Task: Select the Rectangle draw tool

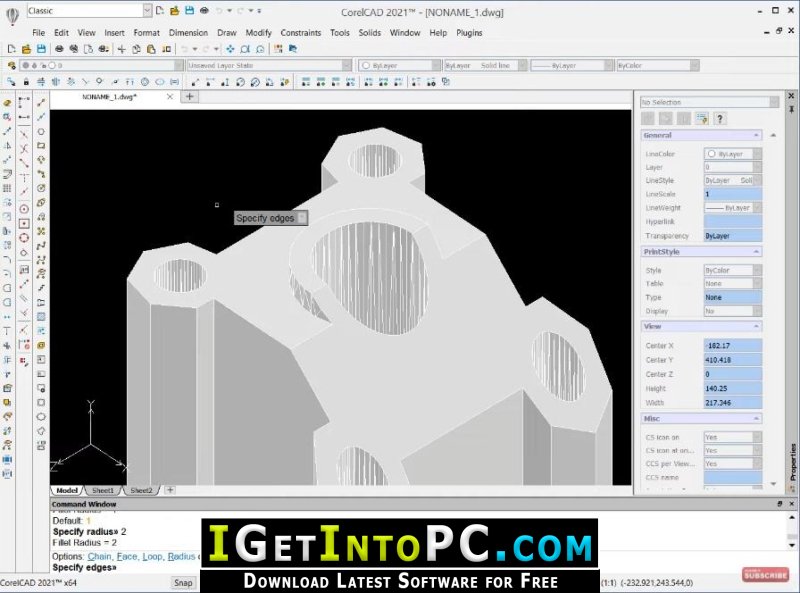Action: tap(41, 146)
